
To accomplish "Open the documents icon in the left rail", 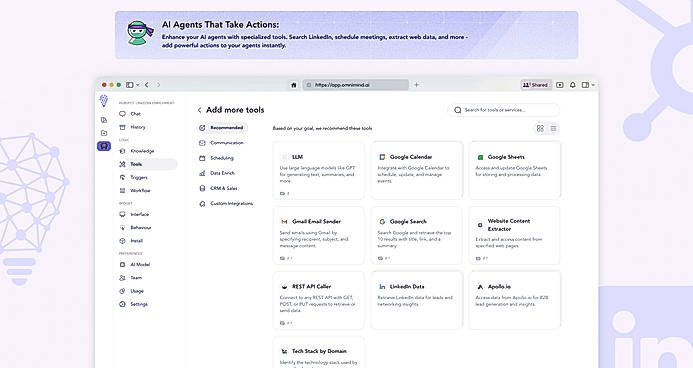I will click(104, 120).
